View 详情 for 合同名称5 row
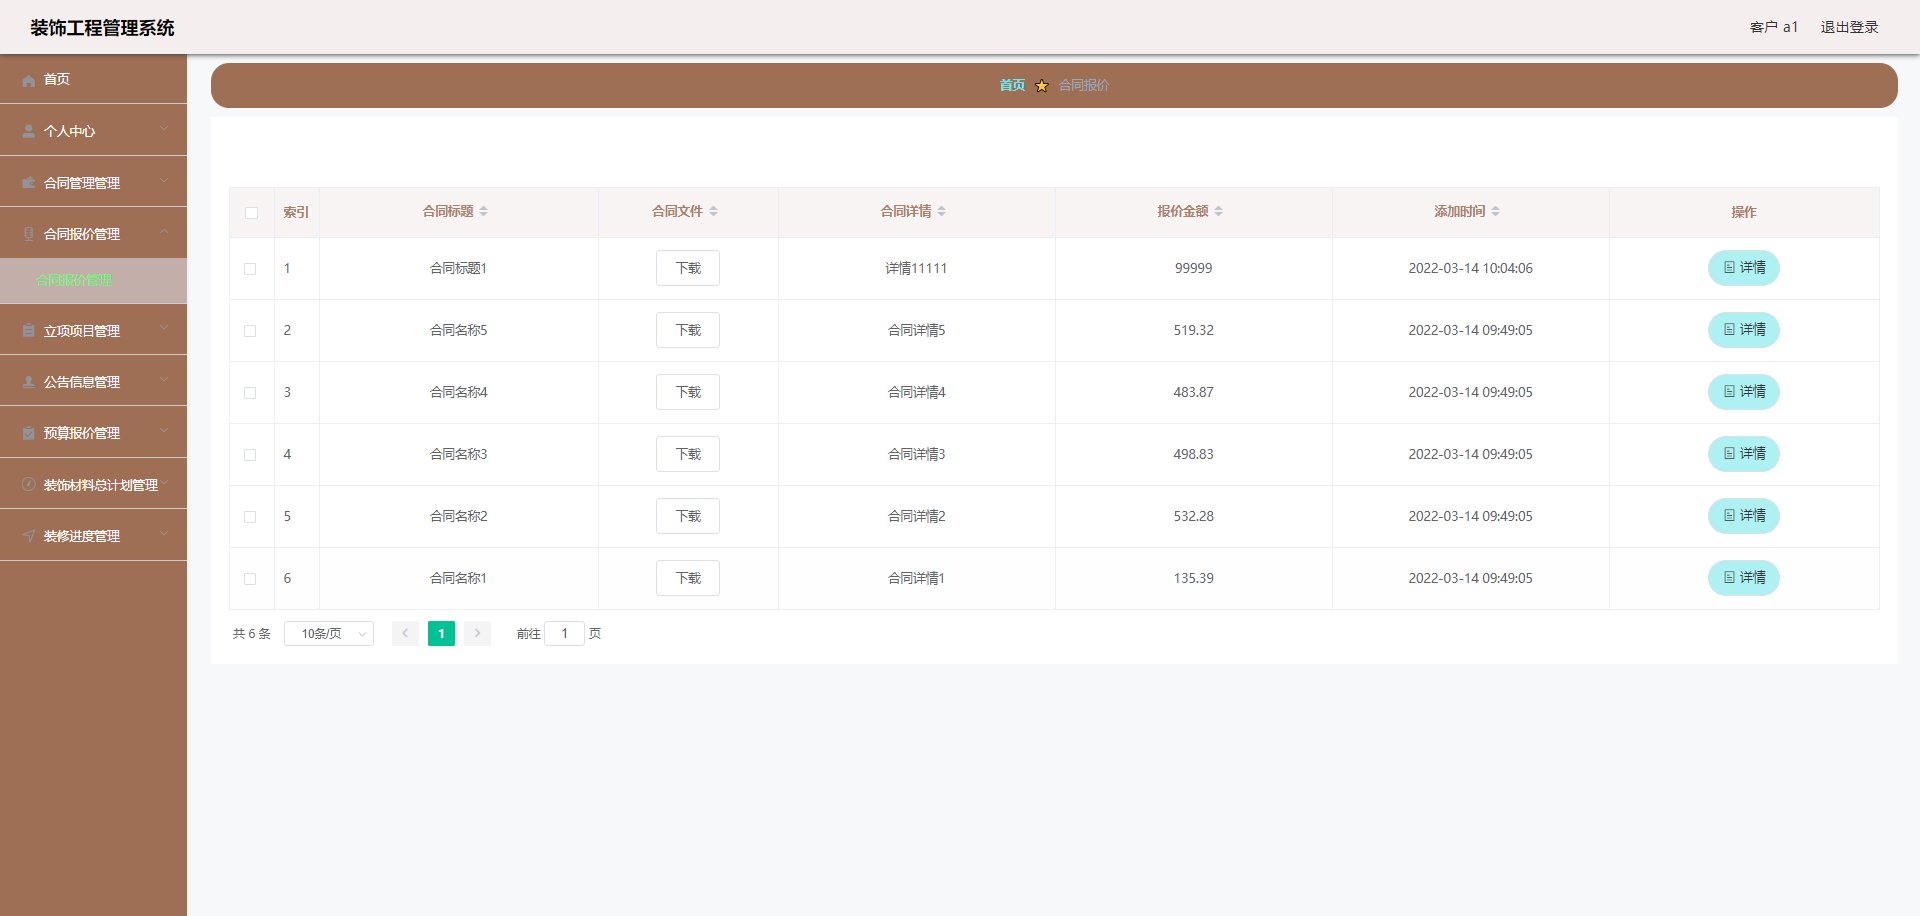Viewport: 1920px width, 916px height. (1744, 330)
